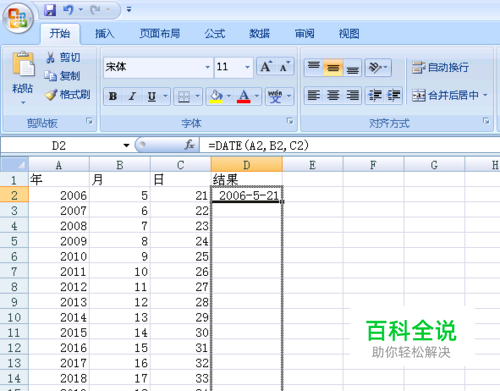Click the fx insert function icon
The image size is (500, 391).
(x=189, y=145)
